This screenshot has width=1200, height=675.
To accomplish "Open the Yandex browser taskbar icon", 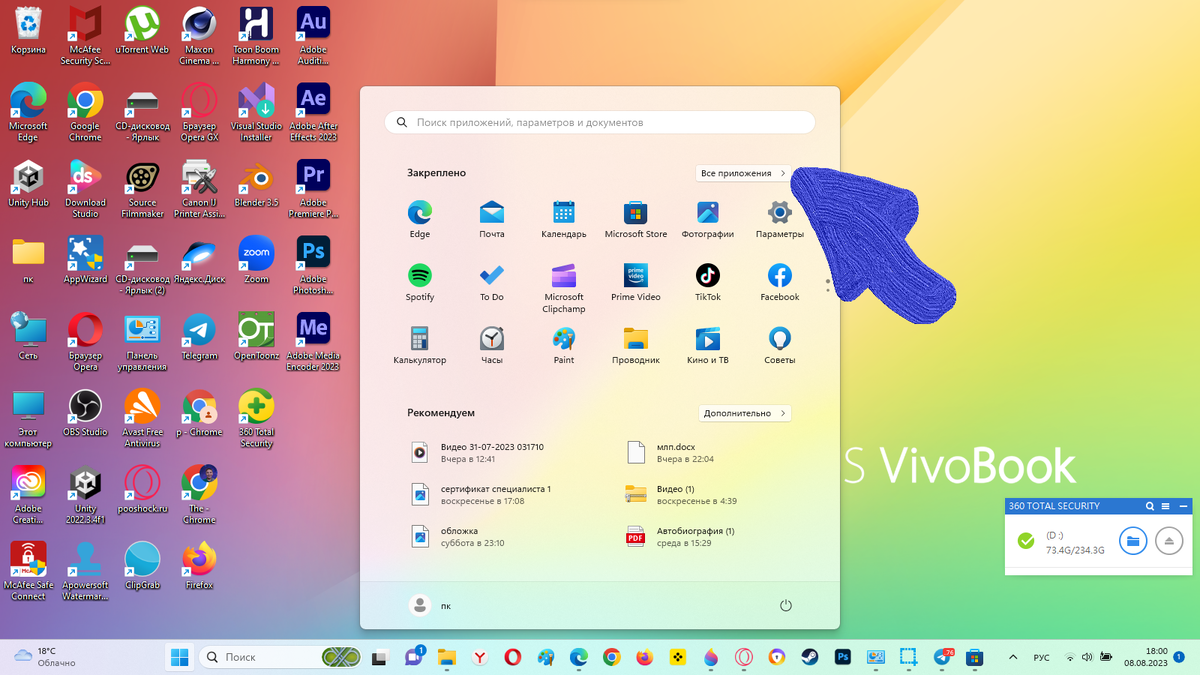I will point(480,657).
